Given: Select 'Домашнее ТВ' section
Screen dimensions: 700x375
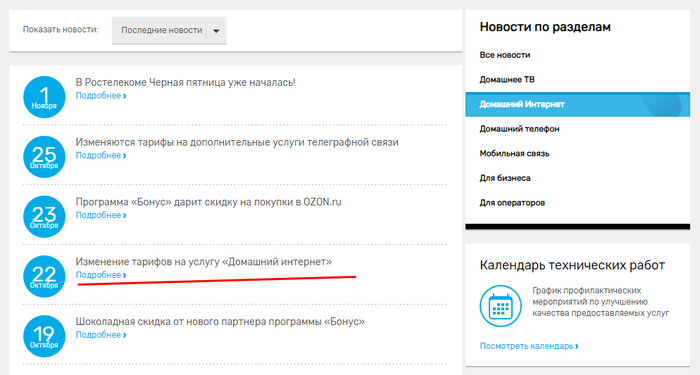Looking at the screenshot, I should (x=507, y=79).
